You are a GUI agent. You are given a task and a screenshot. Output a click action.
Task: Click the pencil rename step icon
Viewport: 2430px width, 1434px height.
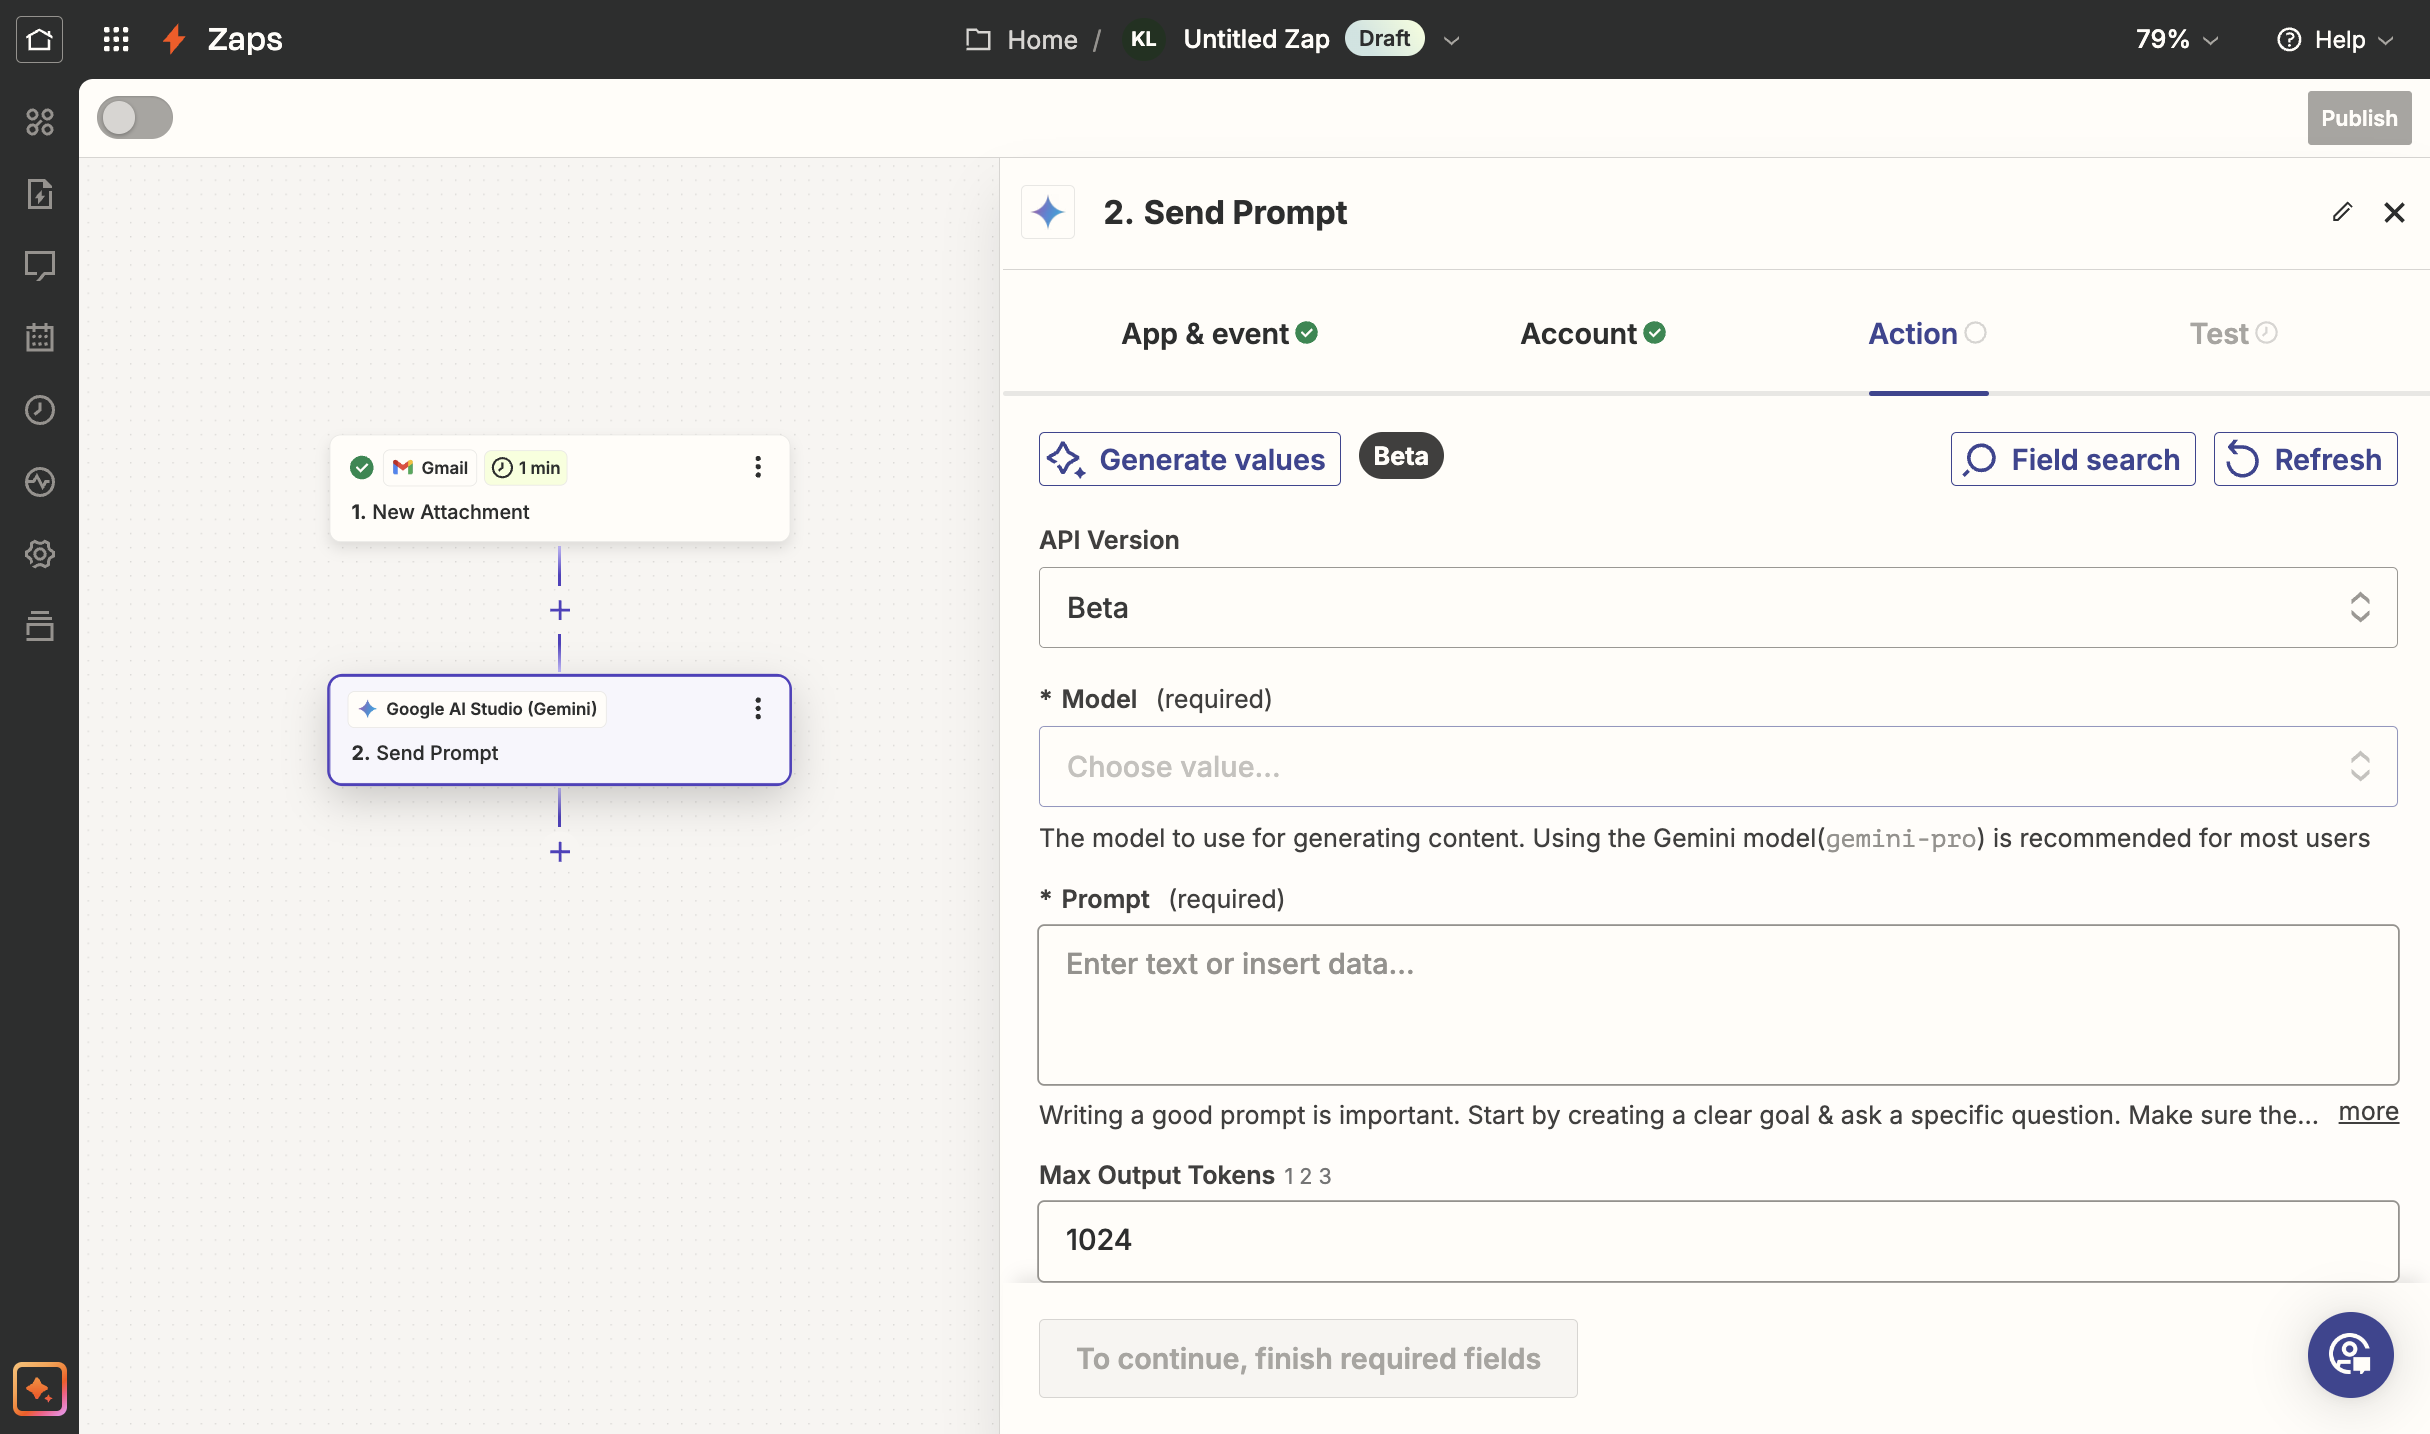tap(2342, 212)
